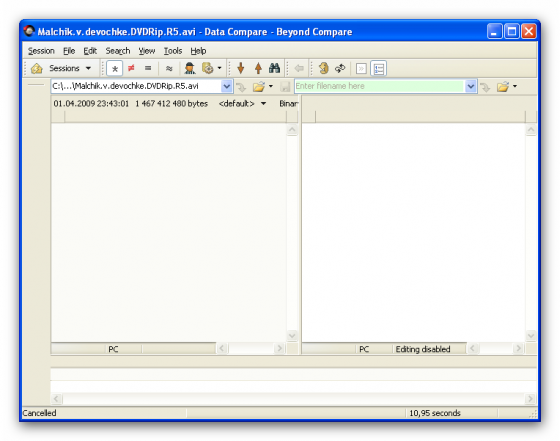The height and width of the screenshot is (441, 560).
Task: Open the Tools menu
Action: tap(173, 51)
